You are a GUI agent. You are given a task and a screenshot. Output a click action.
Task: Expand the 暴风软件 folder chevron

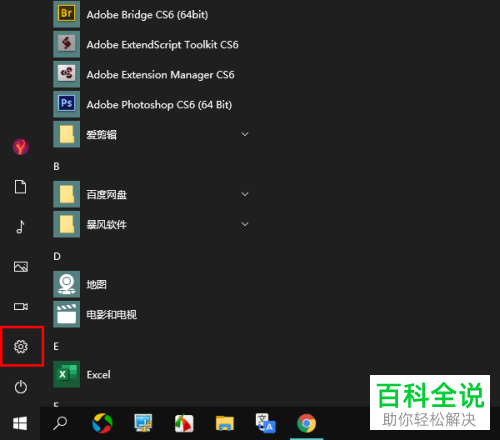point(245,224)
